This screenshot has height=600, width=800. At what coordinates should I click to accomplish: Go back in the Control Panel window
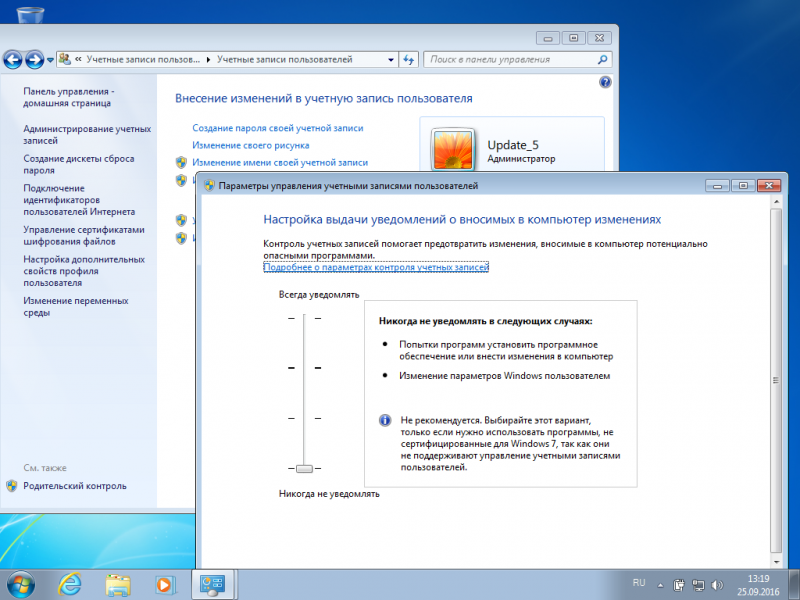click(13, 60)
